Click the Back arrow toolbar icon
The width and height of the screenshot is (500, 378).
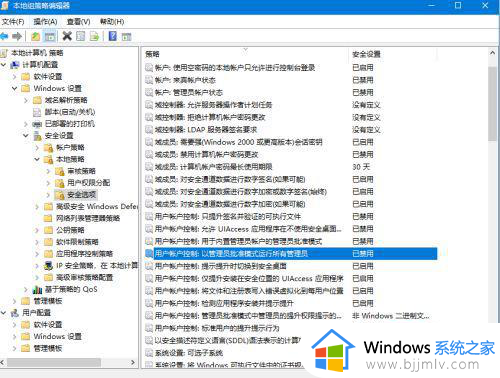(4, 36)
